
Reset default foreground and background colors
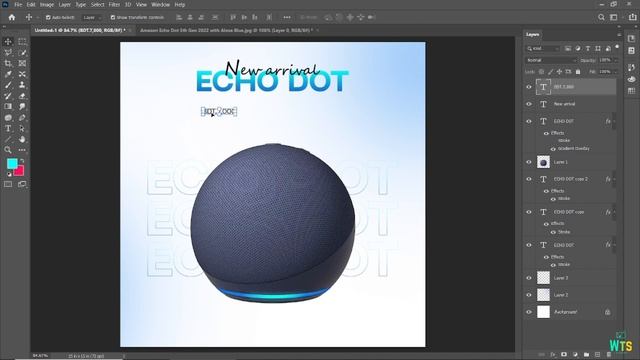coord(9,174)
